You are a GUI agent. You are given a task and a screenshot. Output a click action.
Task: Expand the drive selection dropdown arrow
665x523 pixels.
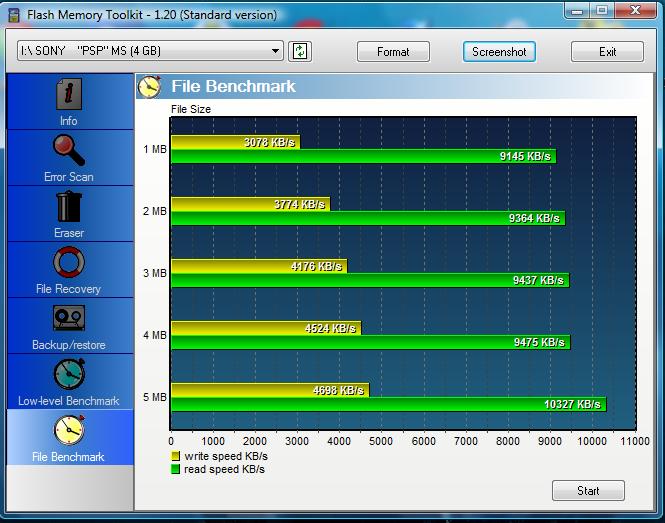[x=276, y=51]
